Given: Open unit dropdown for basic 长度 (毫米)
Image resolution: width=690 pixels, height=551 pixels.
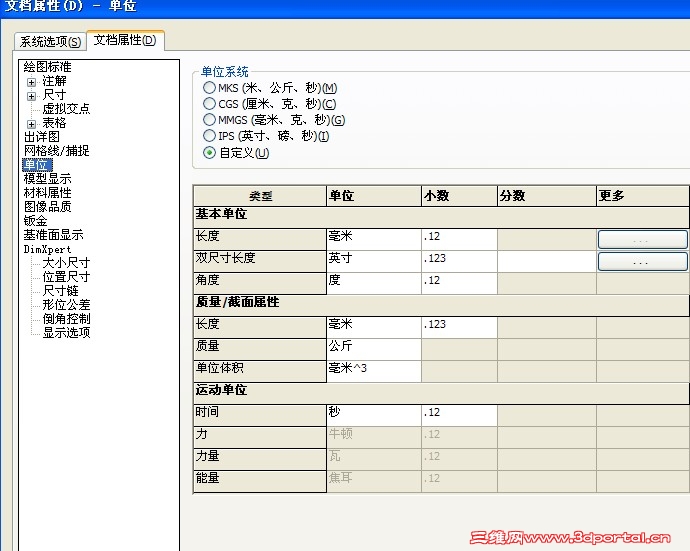Looking at the screenshot, I should (374, 239).
